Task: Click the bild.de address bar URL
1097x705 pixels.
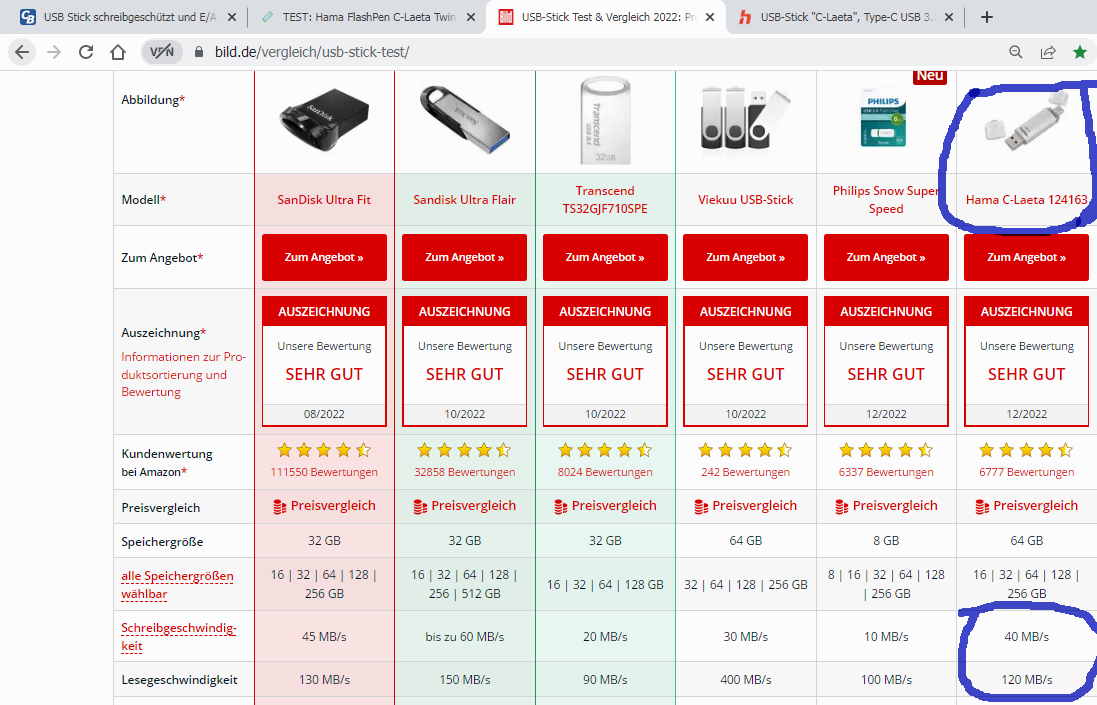Action: pyautogui.click(x=312, y=52)
